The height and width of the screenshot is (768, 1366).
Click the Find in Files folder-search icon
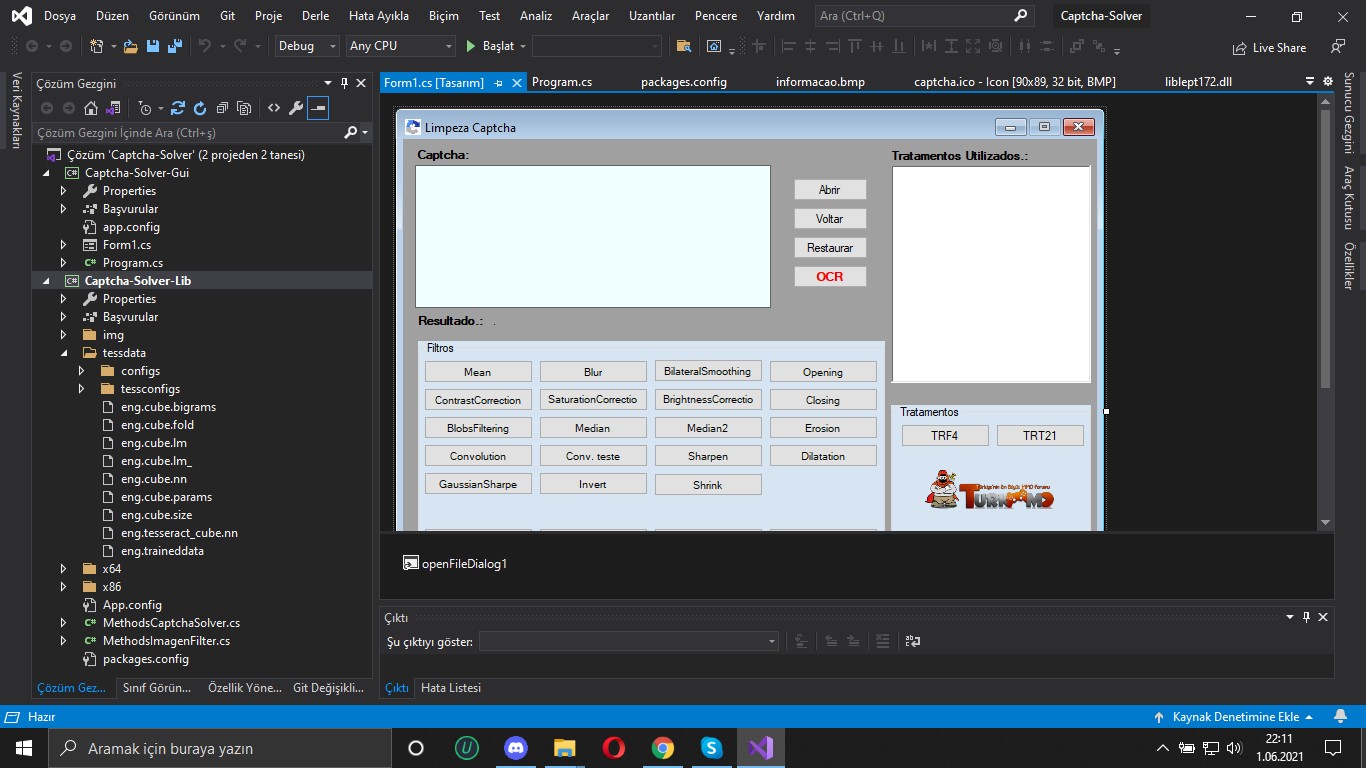coord(684,46)
